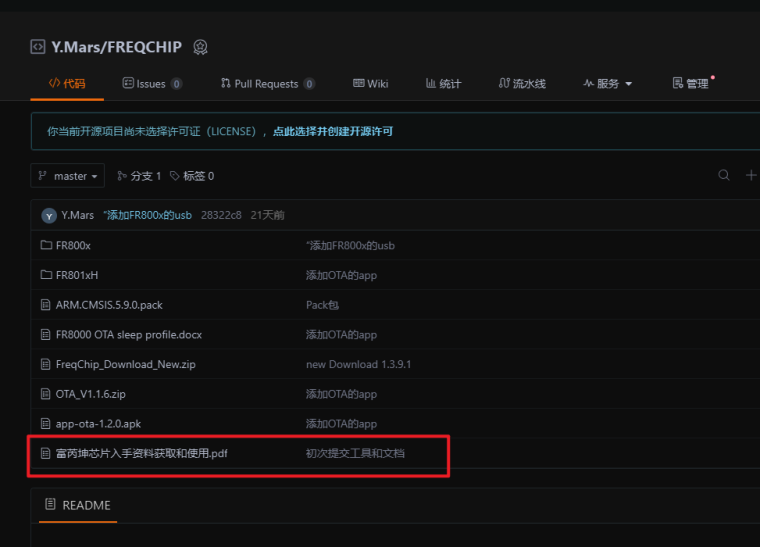Click the file icon for ARM.CMSIS.5.9.0.pack
This screenshot has width=760, height=547.
(x=46, y=305)
